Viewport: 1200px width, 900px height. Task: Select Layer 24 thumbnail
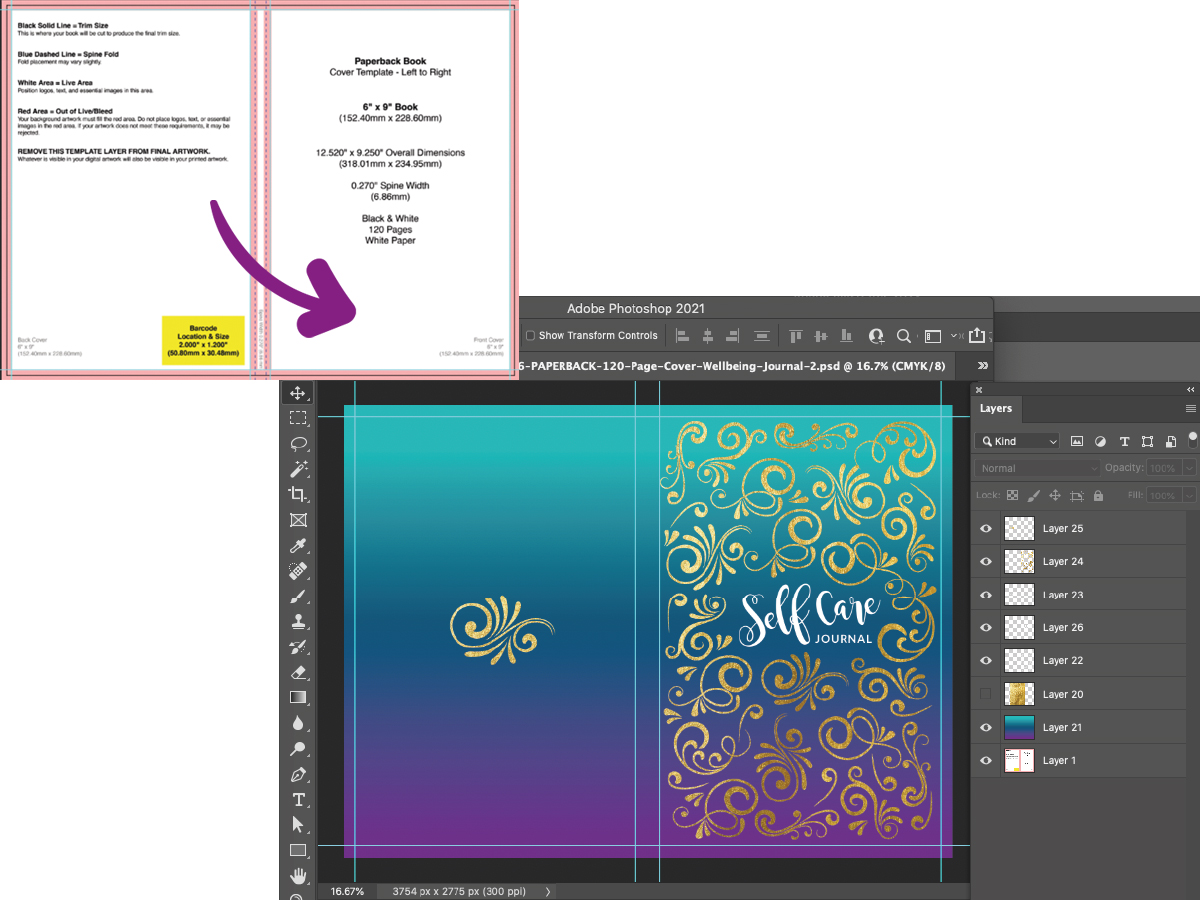pyautogui.click(x=1018, y=561)
